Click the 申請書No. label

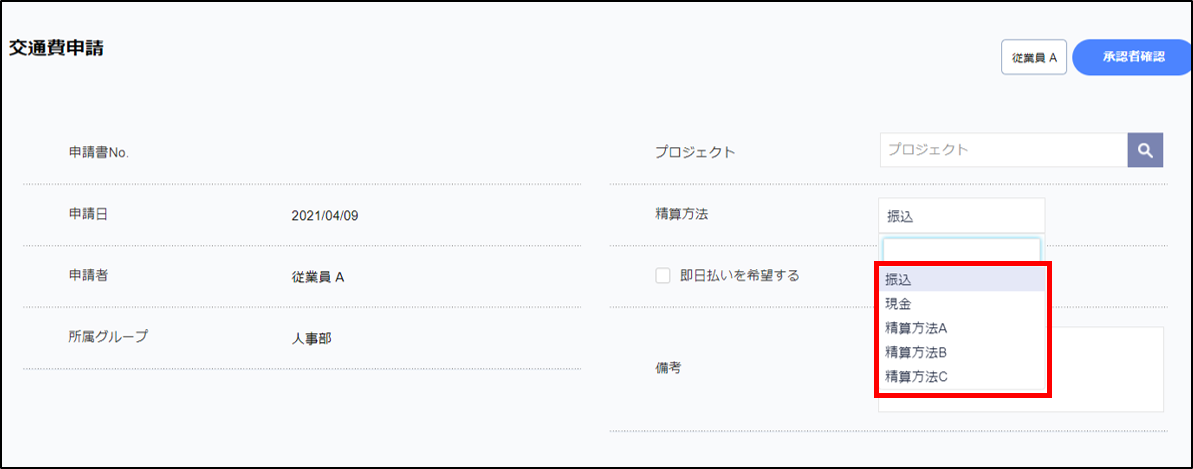click(99, 153)
